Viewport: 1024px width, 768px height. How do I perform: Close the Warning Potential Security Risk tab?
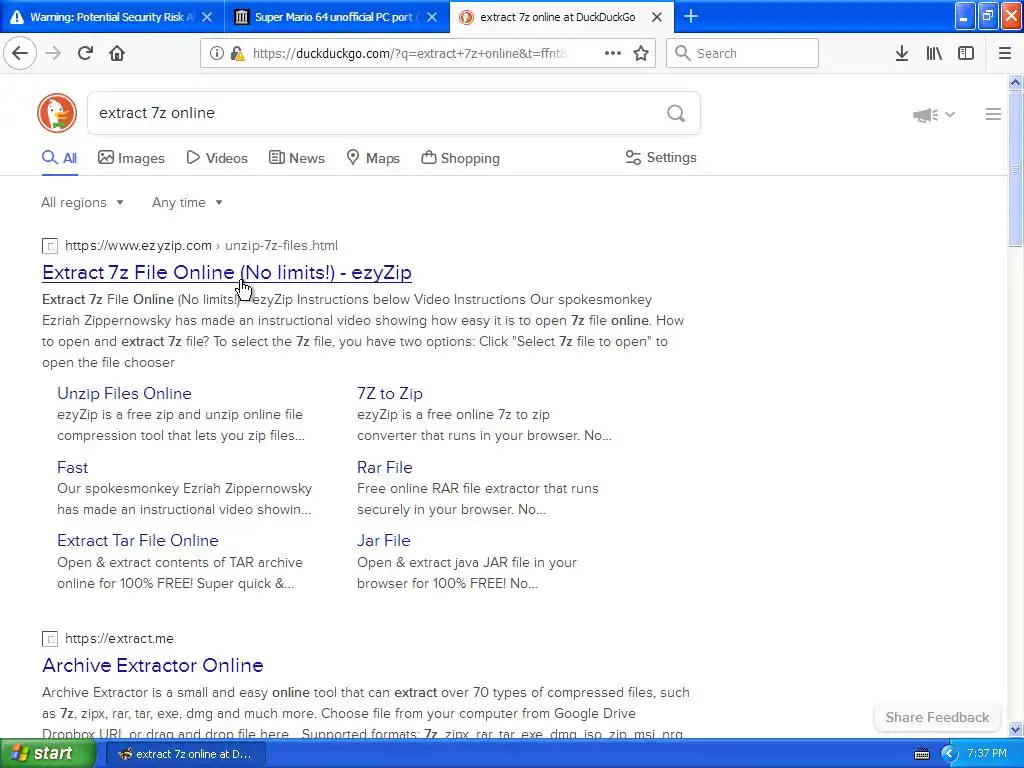tap(207, 17)
